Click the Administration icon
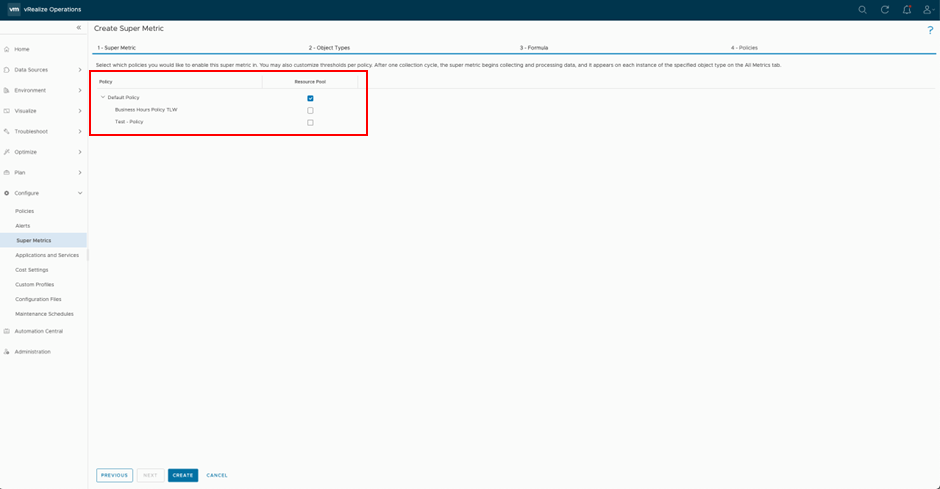This screenshot has width=940, height=489. 7,352
